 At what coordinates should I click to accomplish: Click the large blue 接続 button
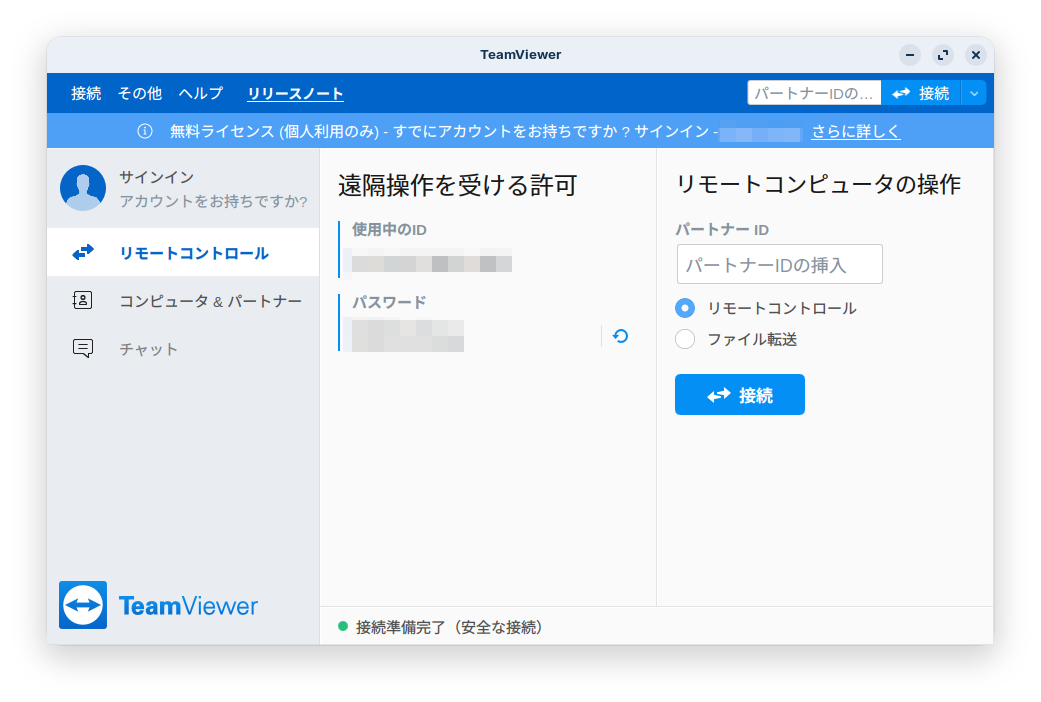coord(740,395)
